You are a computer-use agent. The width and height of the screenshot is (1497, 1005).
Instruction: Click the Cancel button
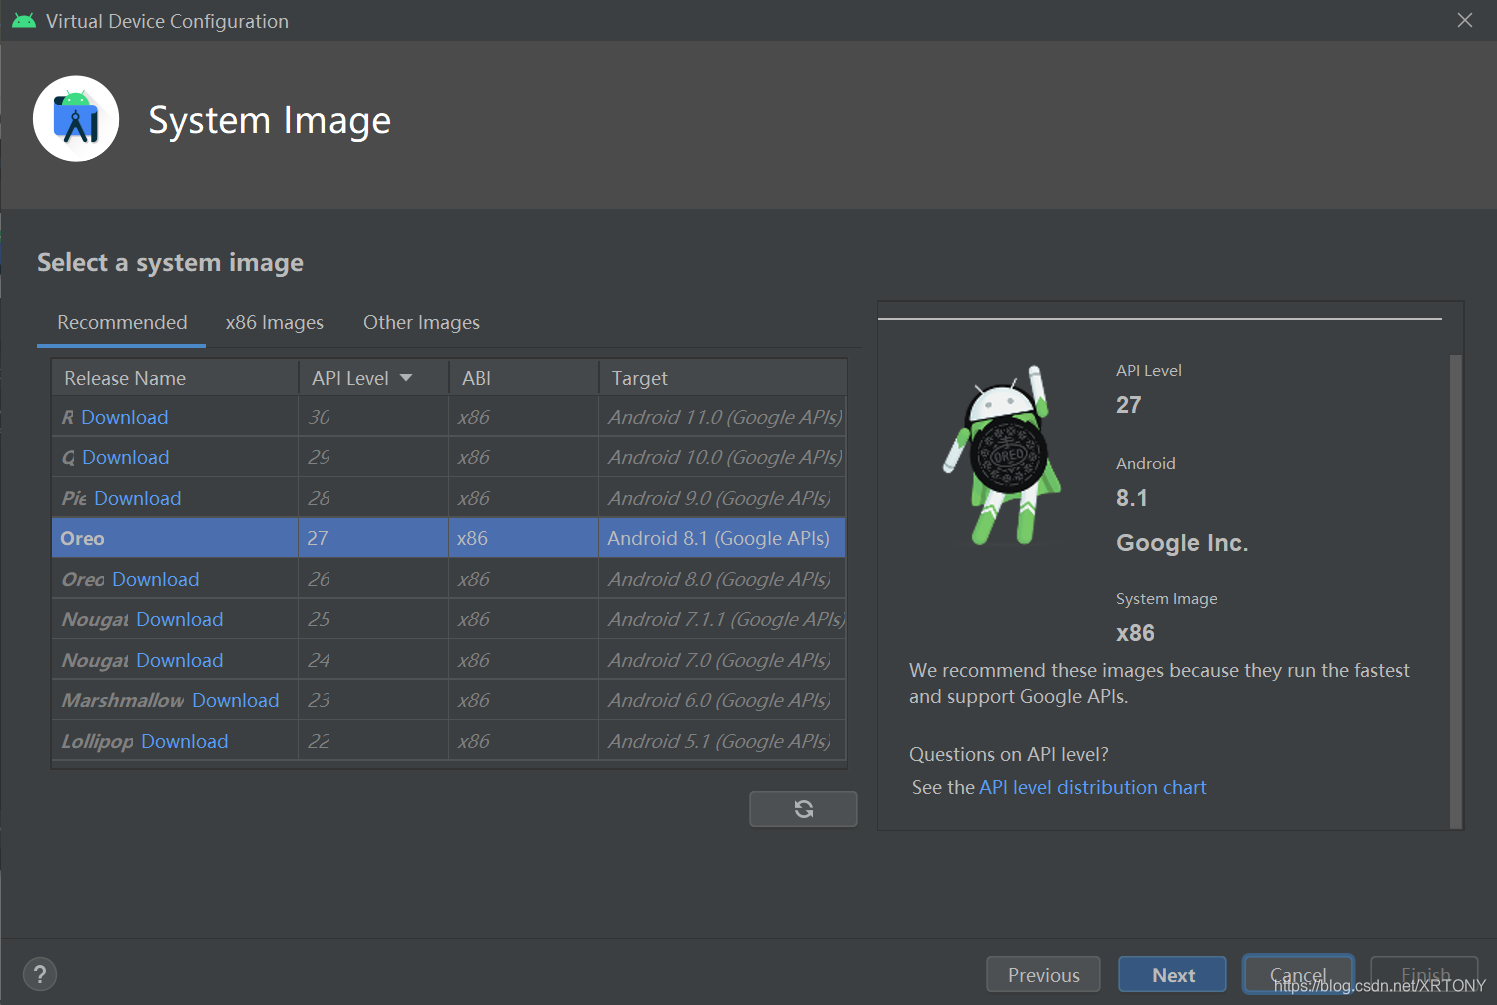(x=1298, y=975)
